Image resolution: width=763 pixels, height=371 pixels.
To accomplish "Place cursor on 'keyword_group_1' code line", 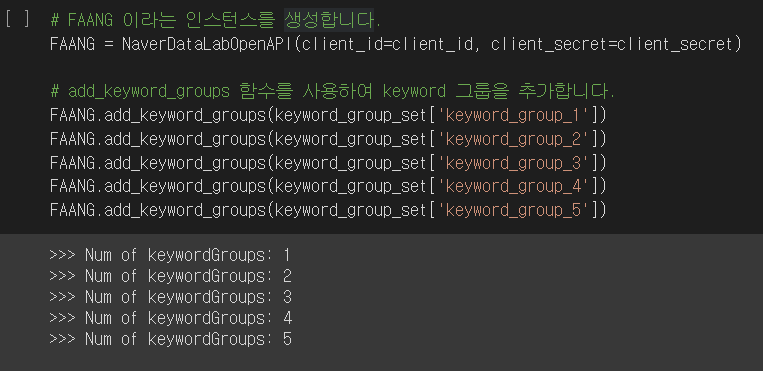I will pos(328,115).
